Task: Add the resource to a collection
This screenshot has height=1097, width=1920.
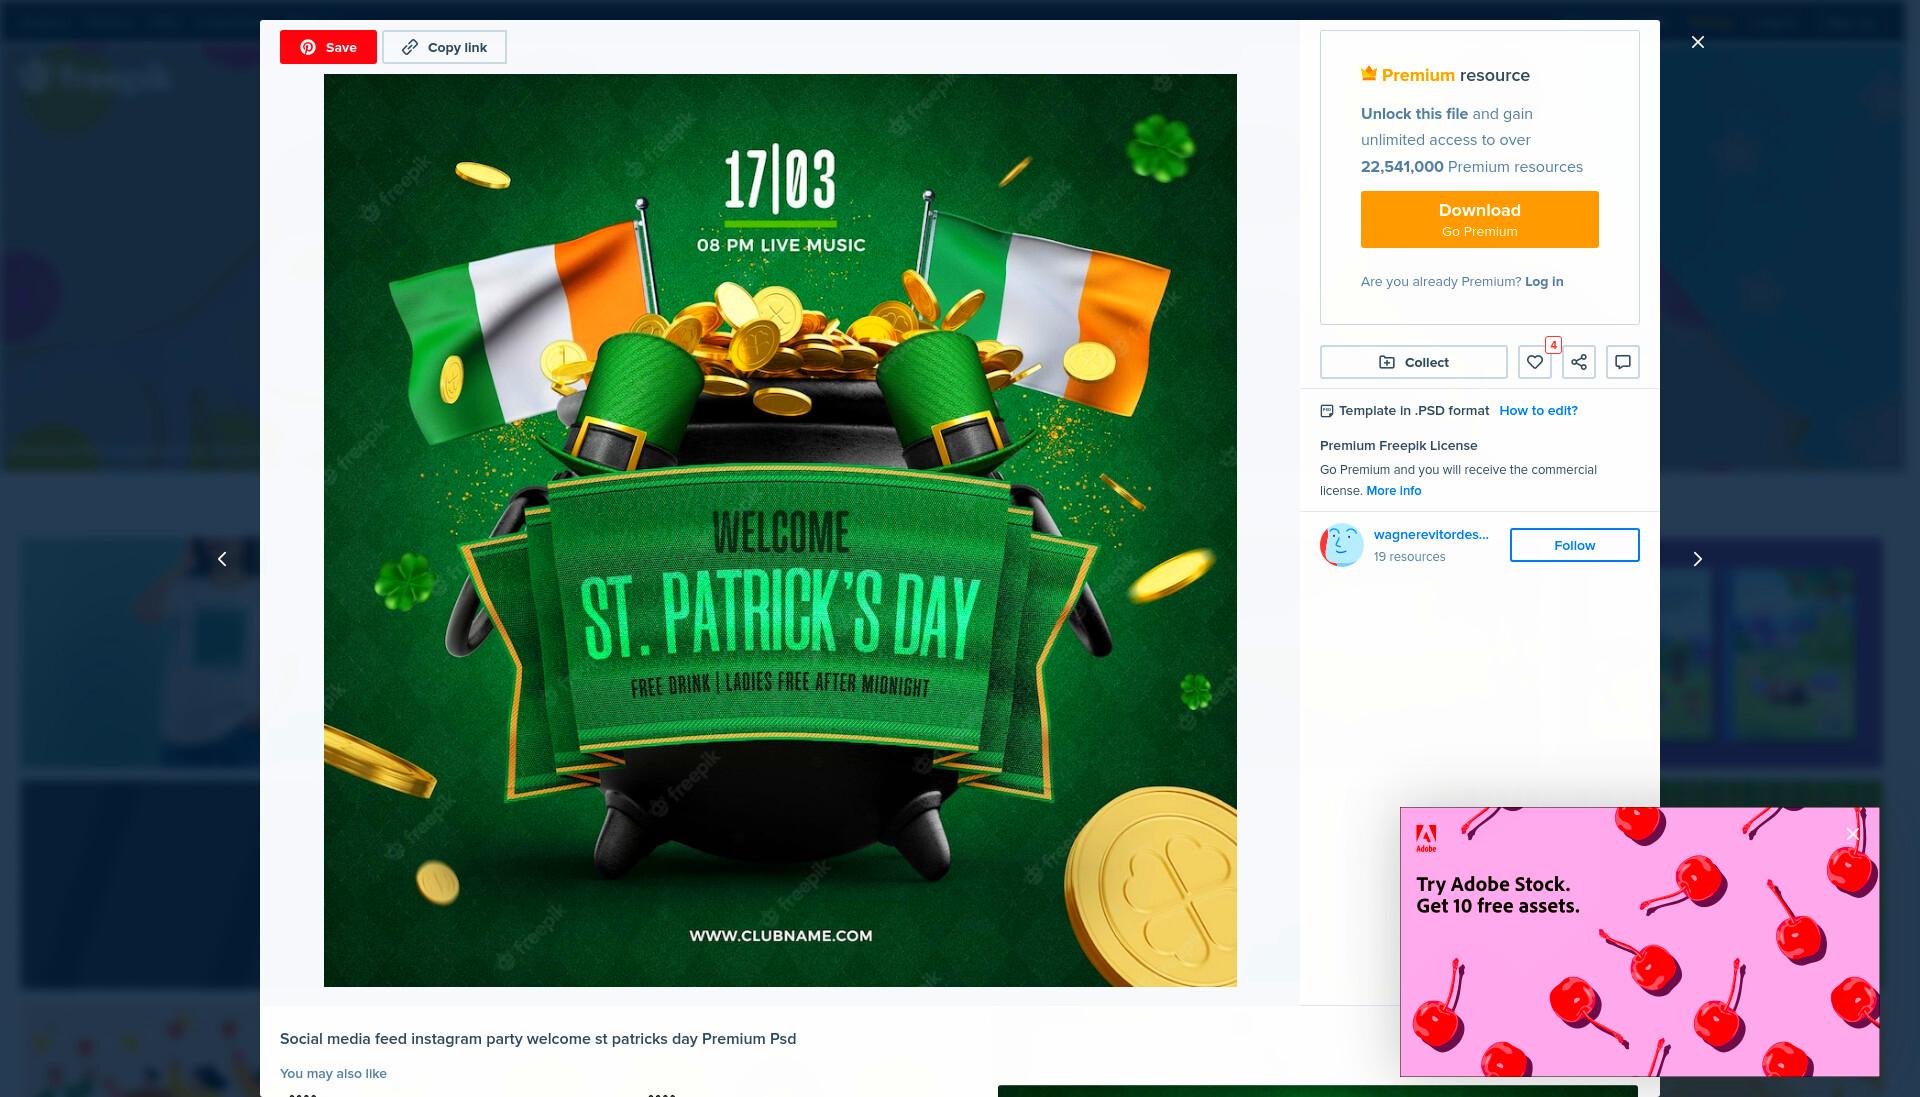Action: point(1413,362)
